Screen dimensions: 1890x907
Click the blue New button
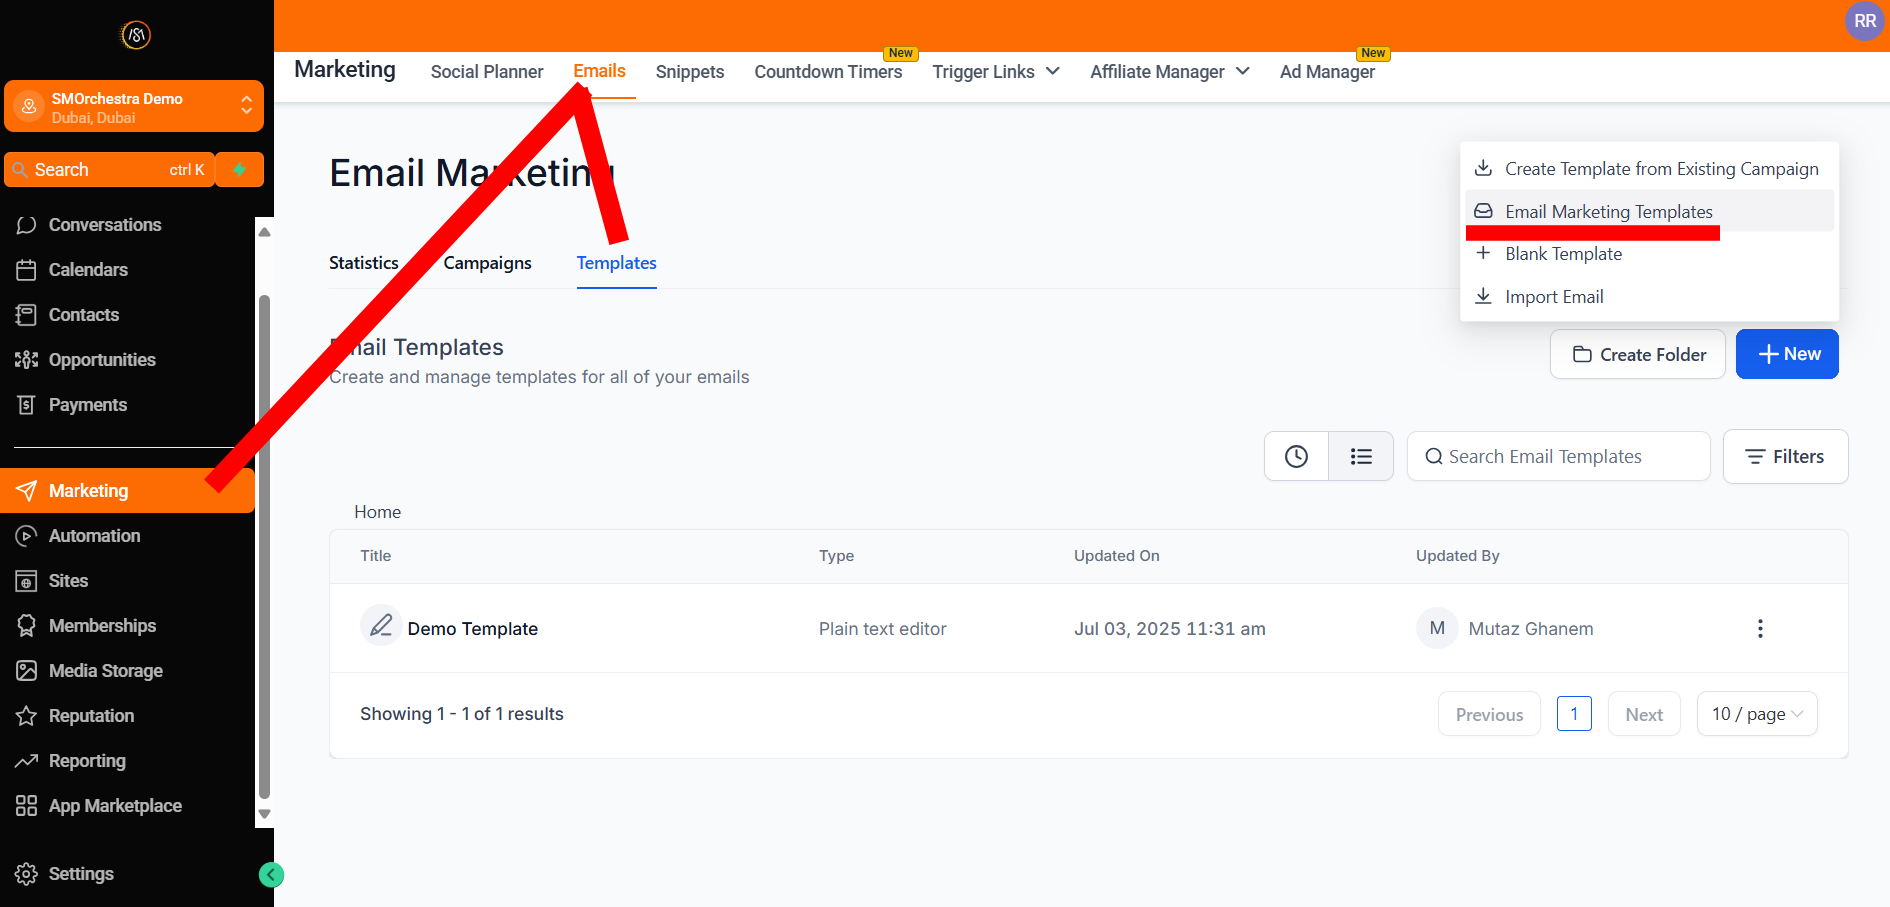pyautogui.click(x=1787, y=354)
